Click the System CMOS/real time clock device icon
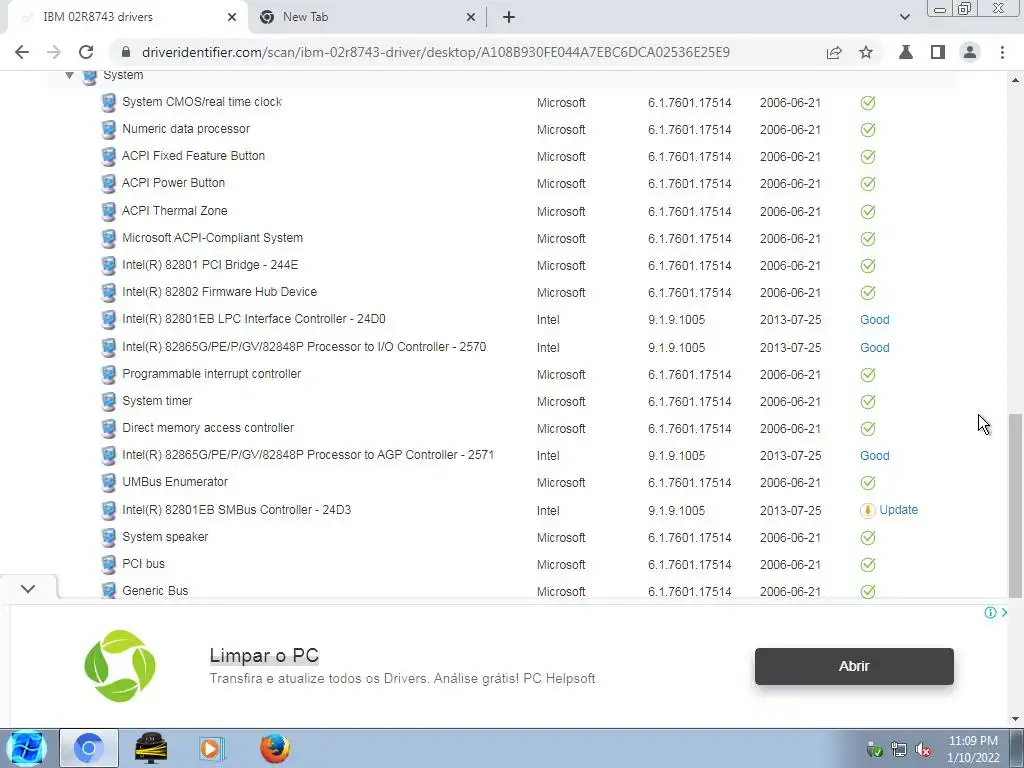Screen dimensions: 1024x768 pos(108,103)
